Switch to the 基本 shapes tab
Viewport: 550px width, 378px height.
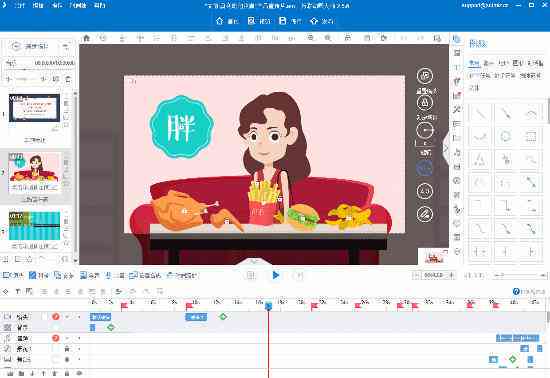click(488, 63)
